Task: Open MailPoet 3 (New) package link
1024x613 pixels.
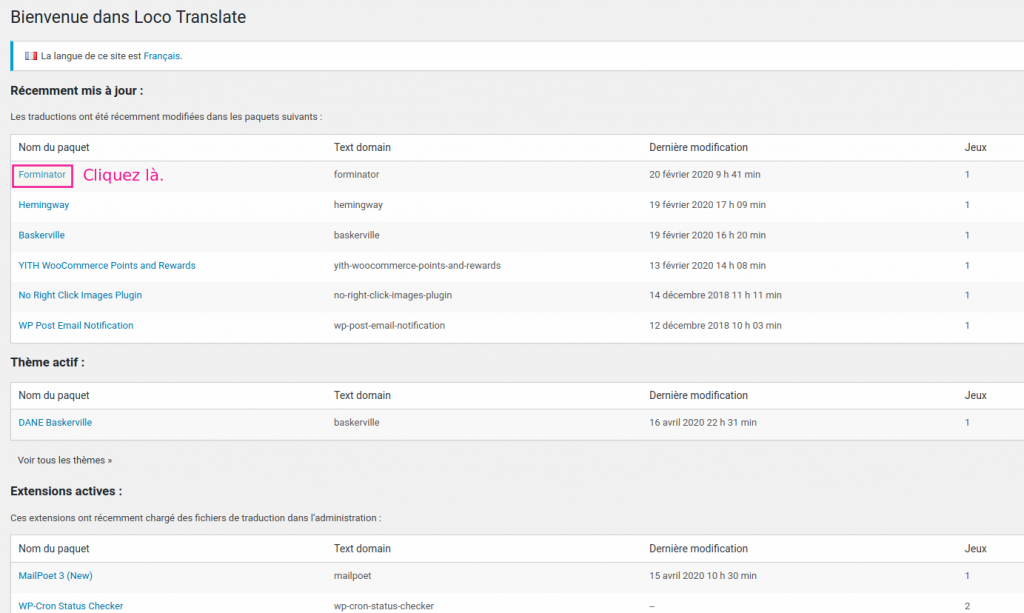Action: [x=56, y=576]
